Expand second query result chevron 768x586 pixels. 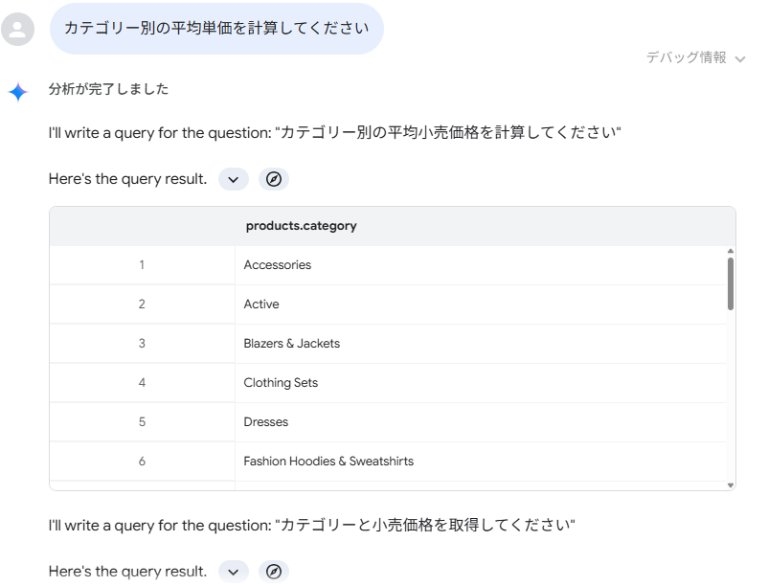tap(233, 572)
